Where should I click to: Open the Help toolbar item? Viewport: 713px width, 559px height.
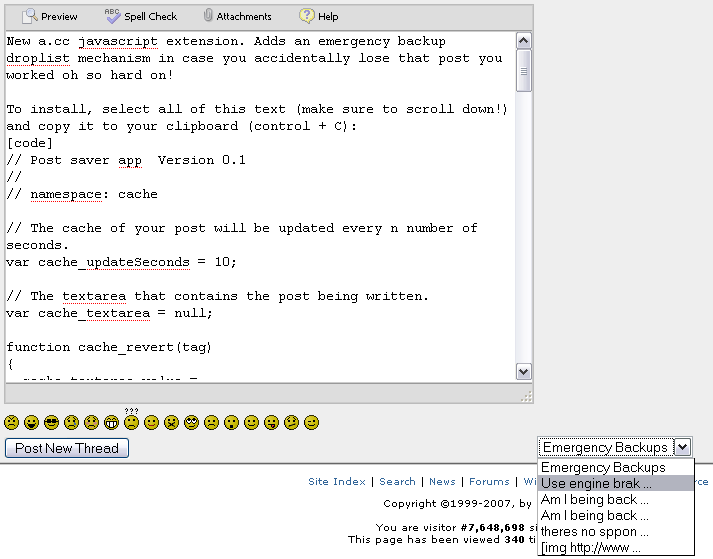pos(318,16)
